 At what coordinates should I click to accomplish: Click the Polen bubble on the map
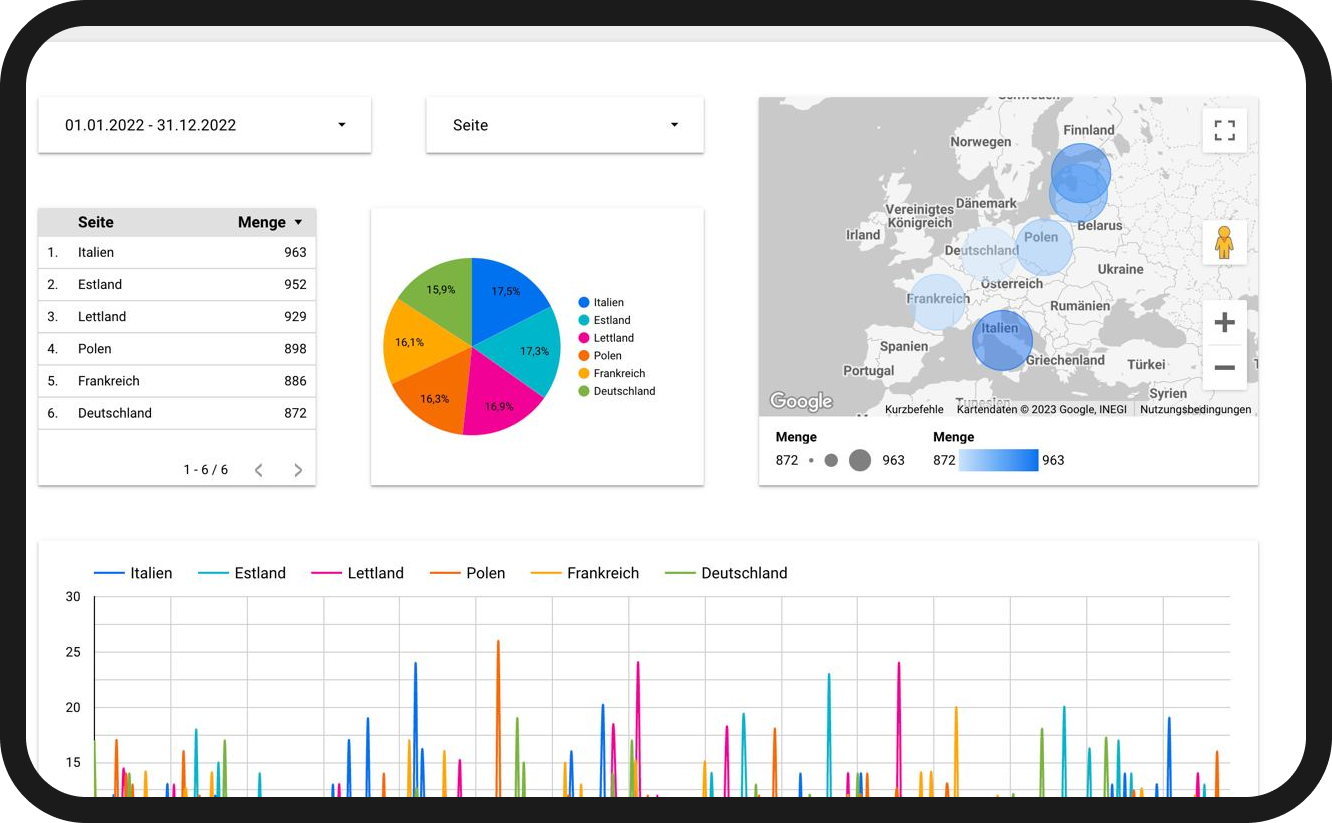tap(1044, 246)
